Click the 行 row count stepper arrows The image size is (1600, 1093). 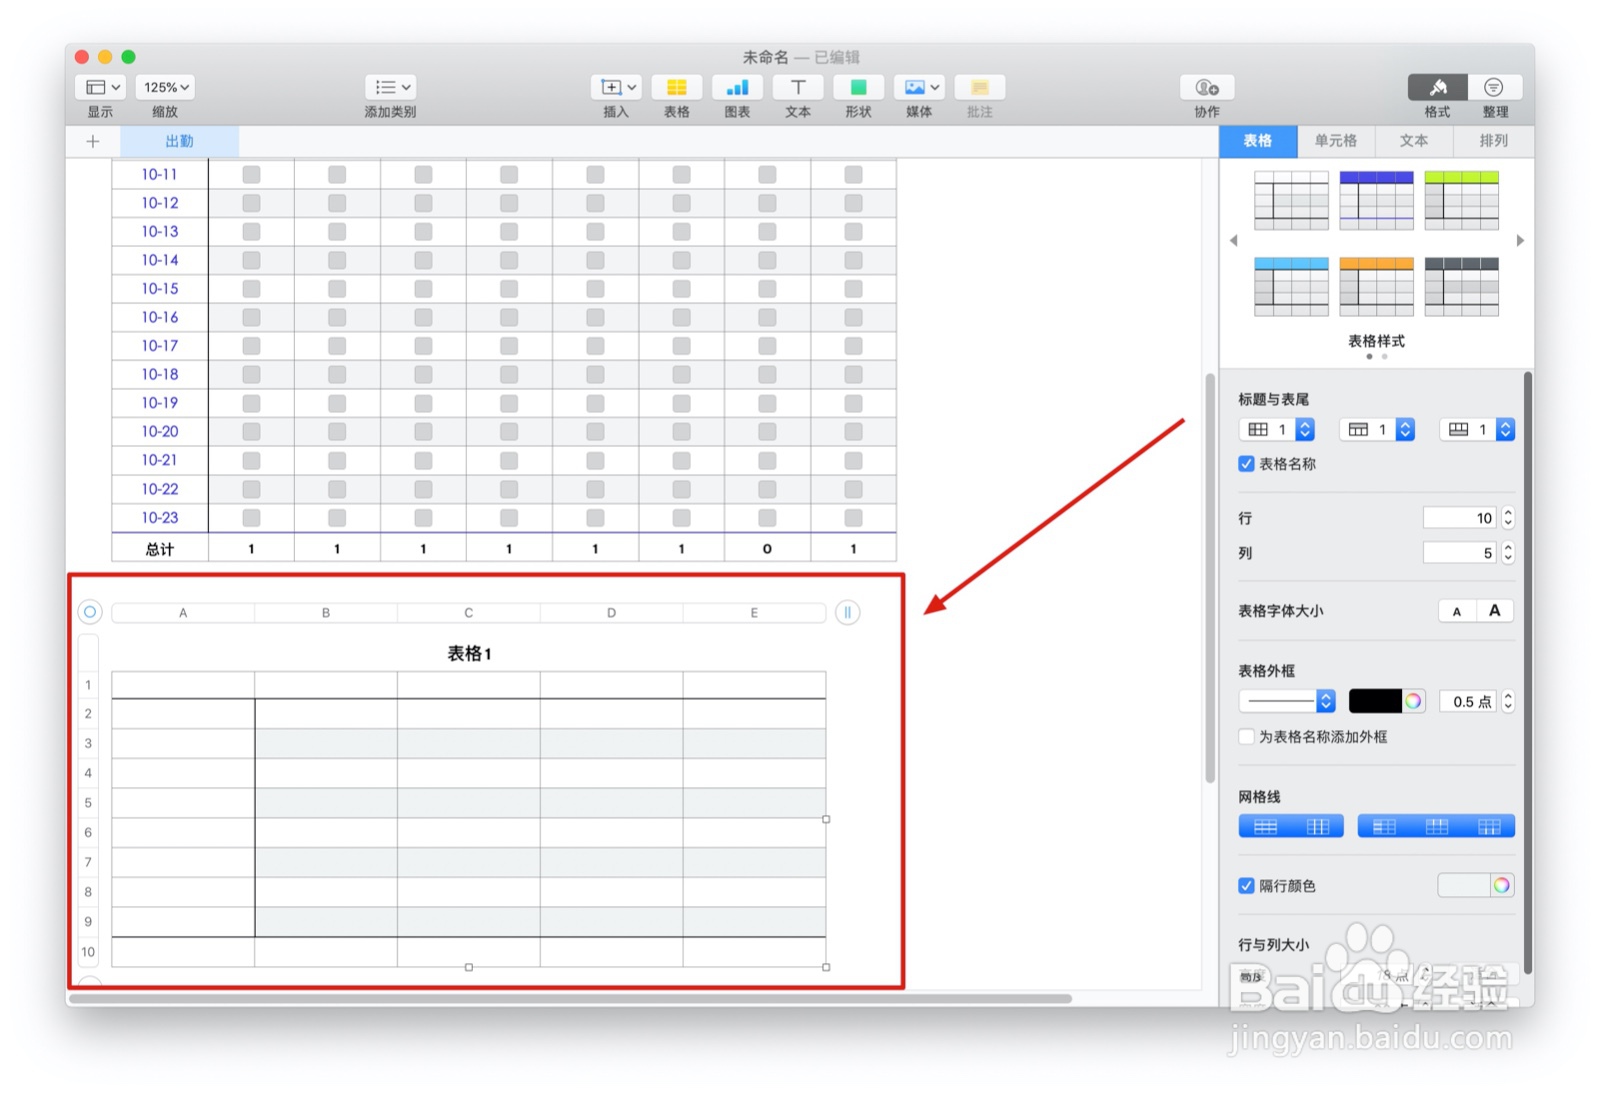(x=1508, y=518)
